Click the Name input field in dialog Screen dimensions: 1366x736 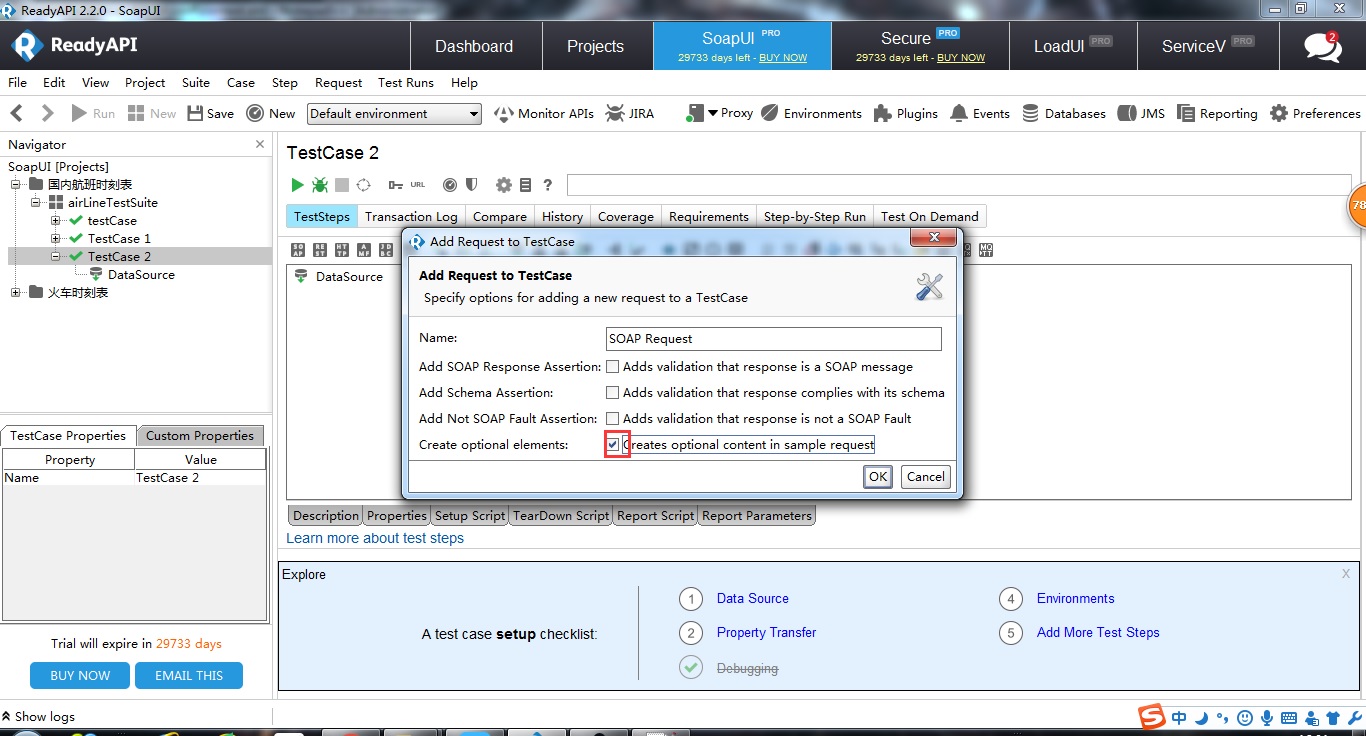click(774, 339)
